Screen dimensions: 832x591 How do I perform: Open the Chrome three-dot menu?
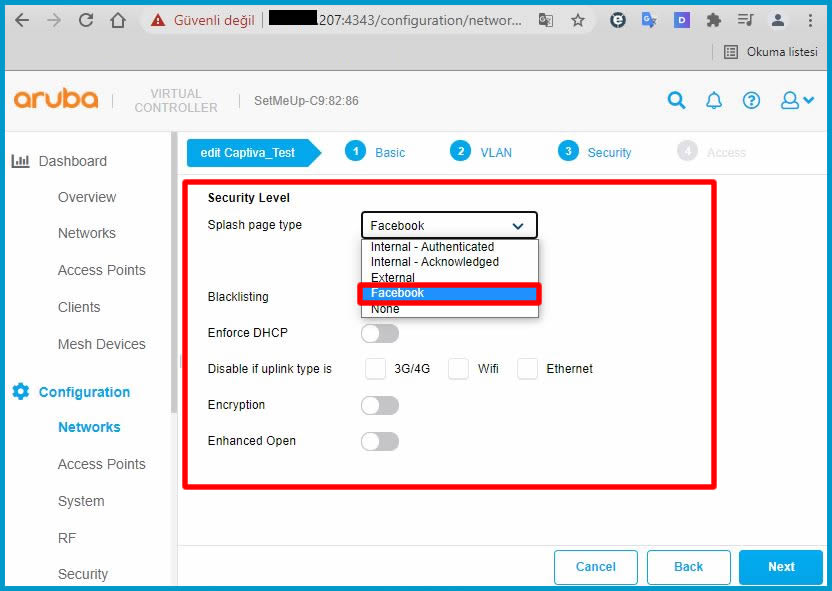[x=810, y=20]
